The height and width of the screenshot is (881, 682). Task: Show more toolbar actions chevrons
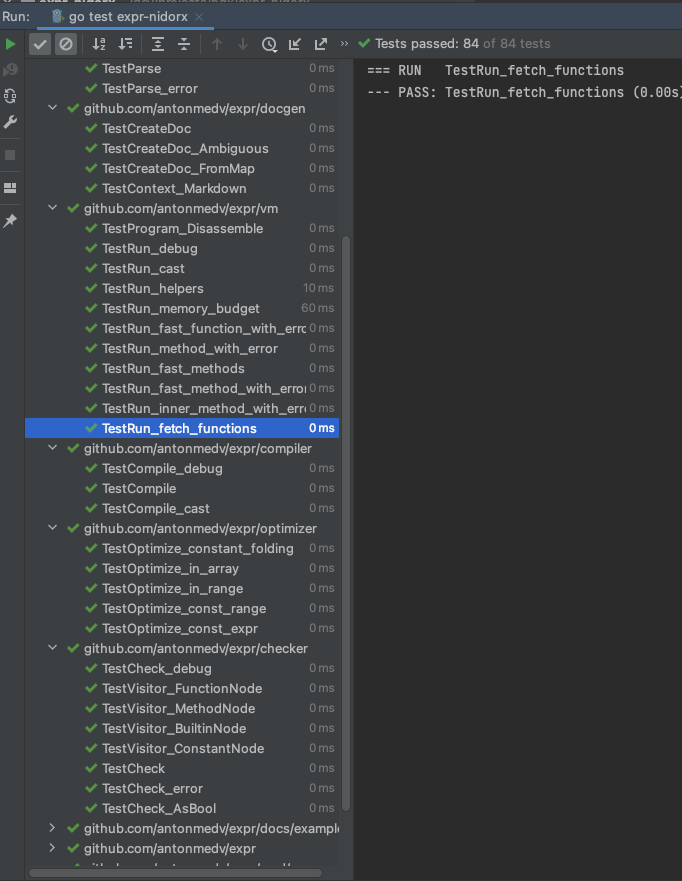(344, 43)
